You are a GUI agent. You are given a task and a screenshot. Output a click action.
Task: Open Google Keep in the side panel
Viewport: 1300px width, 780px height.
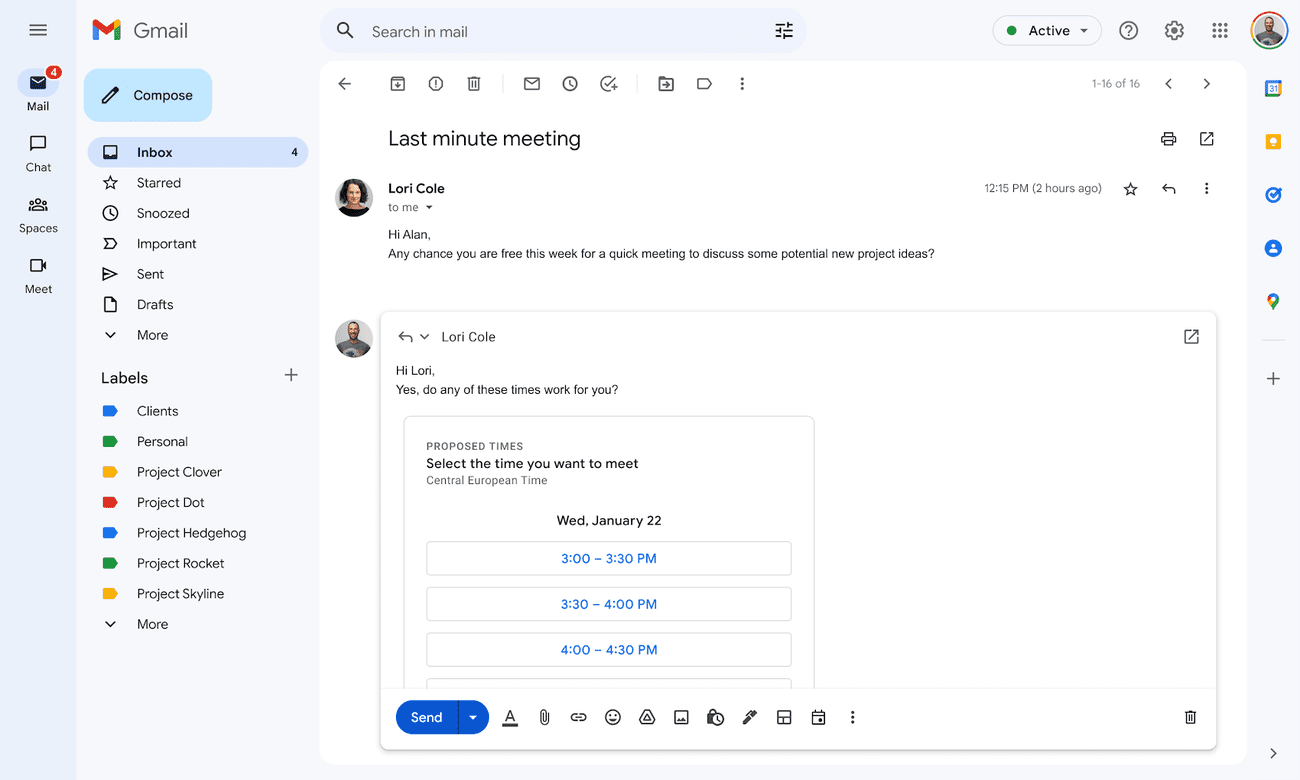(1272, 141)
